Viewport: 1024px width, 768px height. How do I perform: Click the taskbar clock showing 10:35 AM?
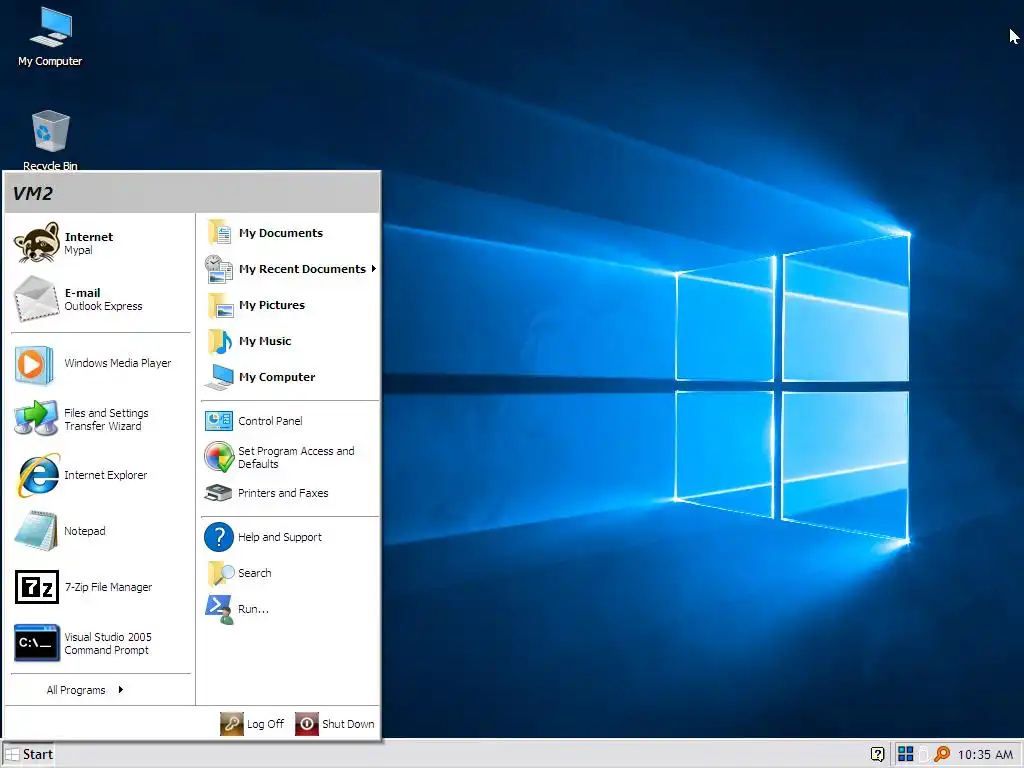tap(985, 755)
